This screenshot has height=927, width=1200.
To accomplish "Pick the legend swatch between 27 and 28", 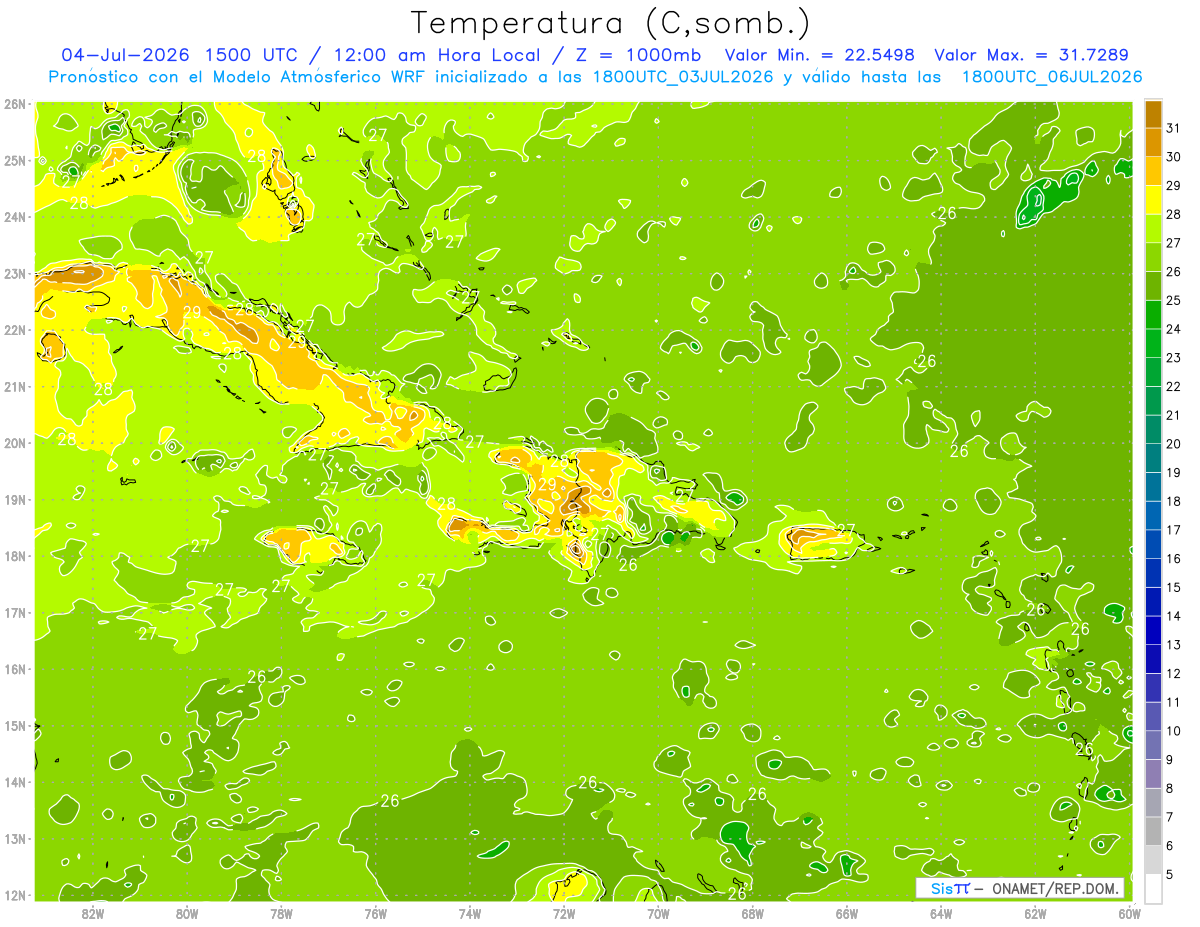I will 1153,229.
